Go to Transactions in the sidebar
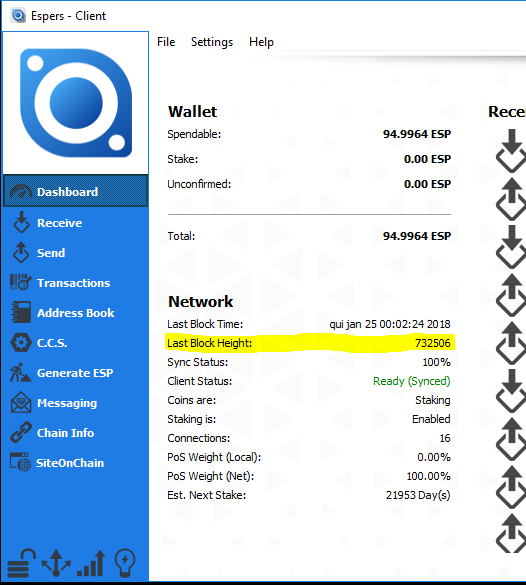 point(75,282)
